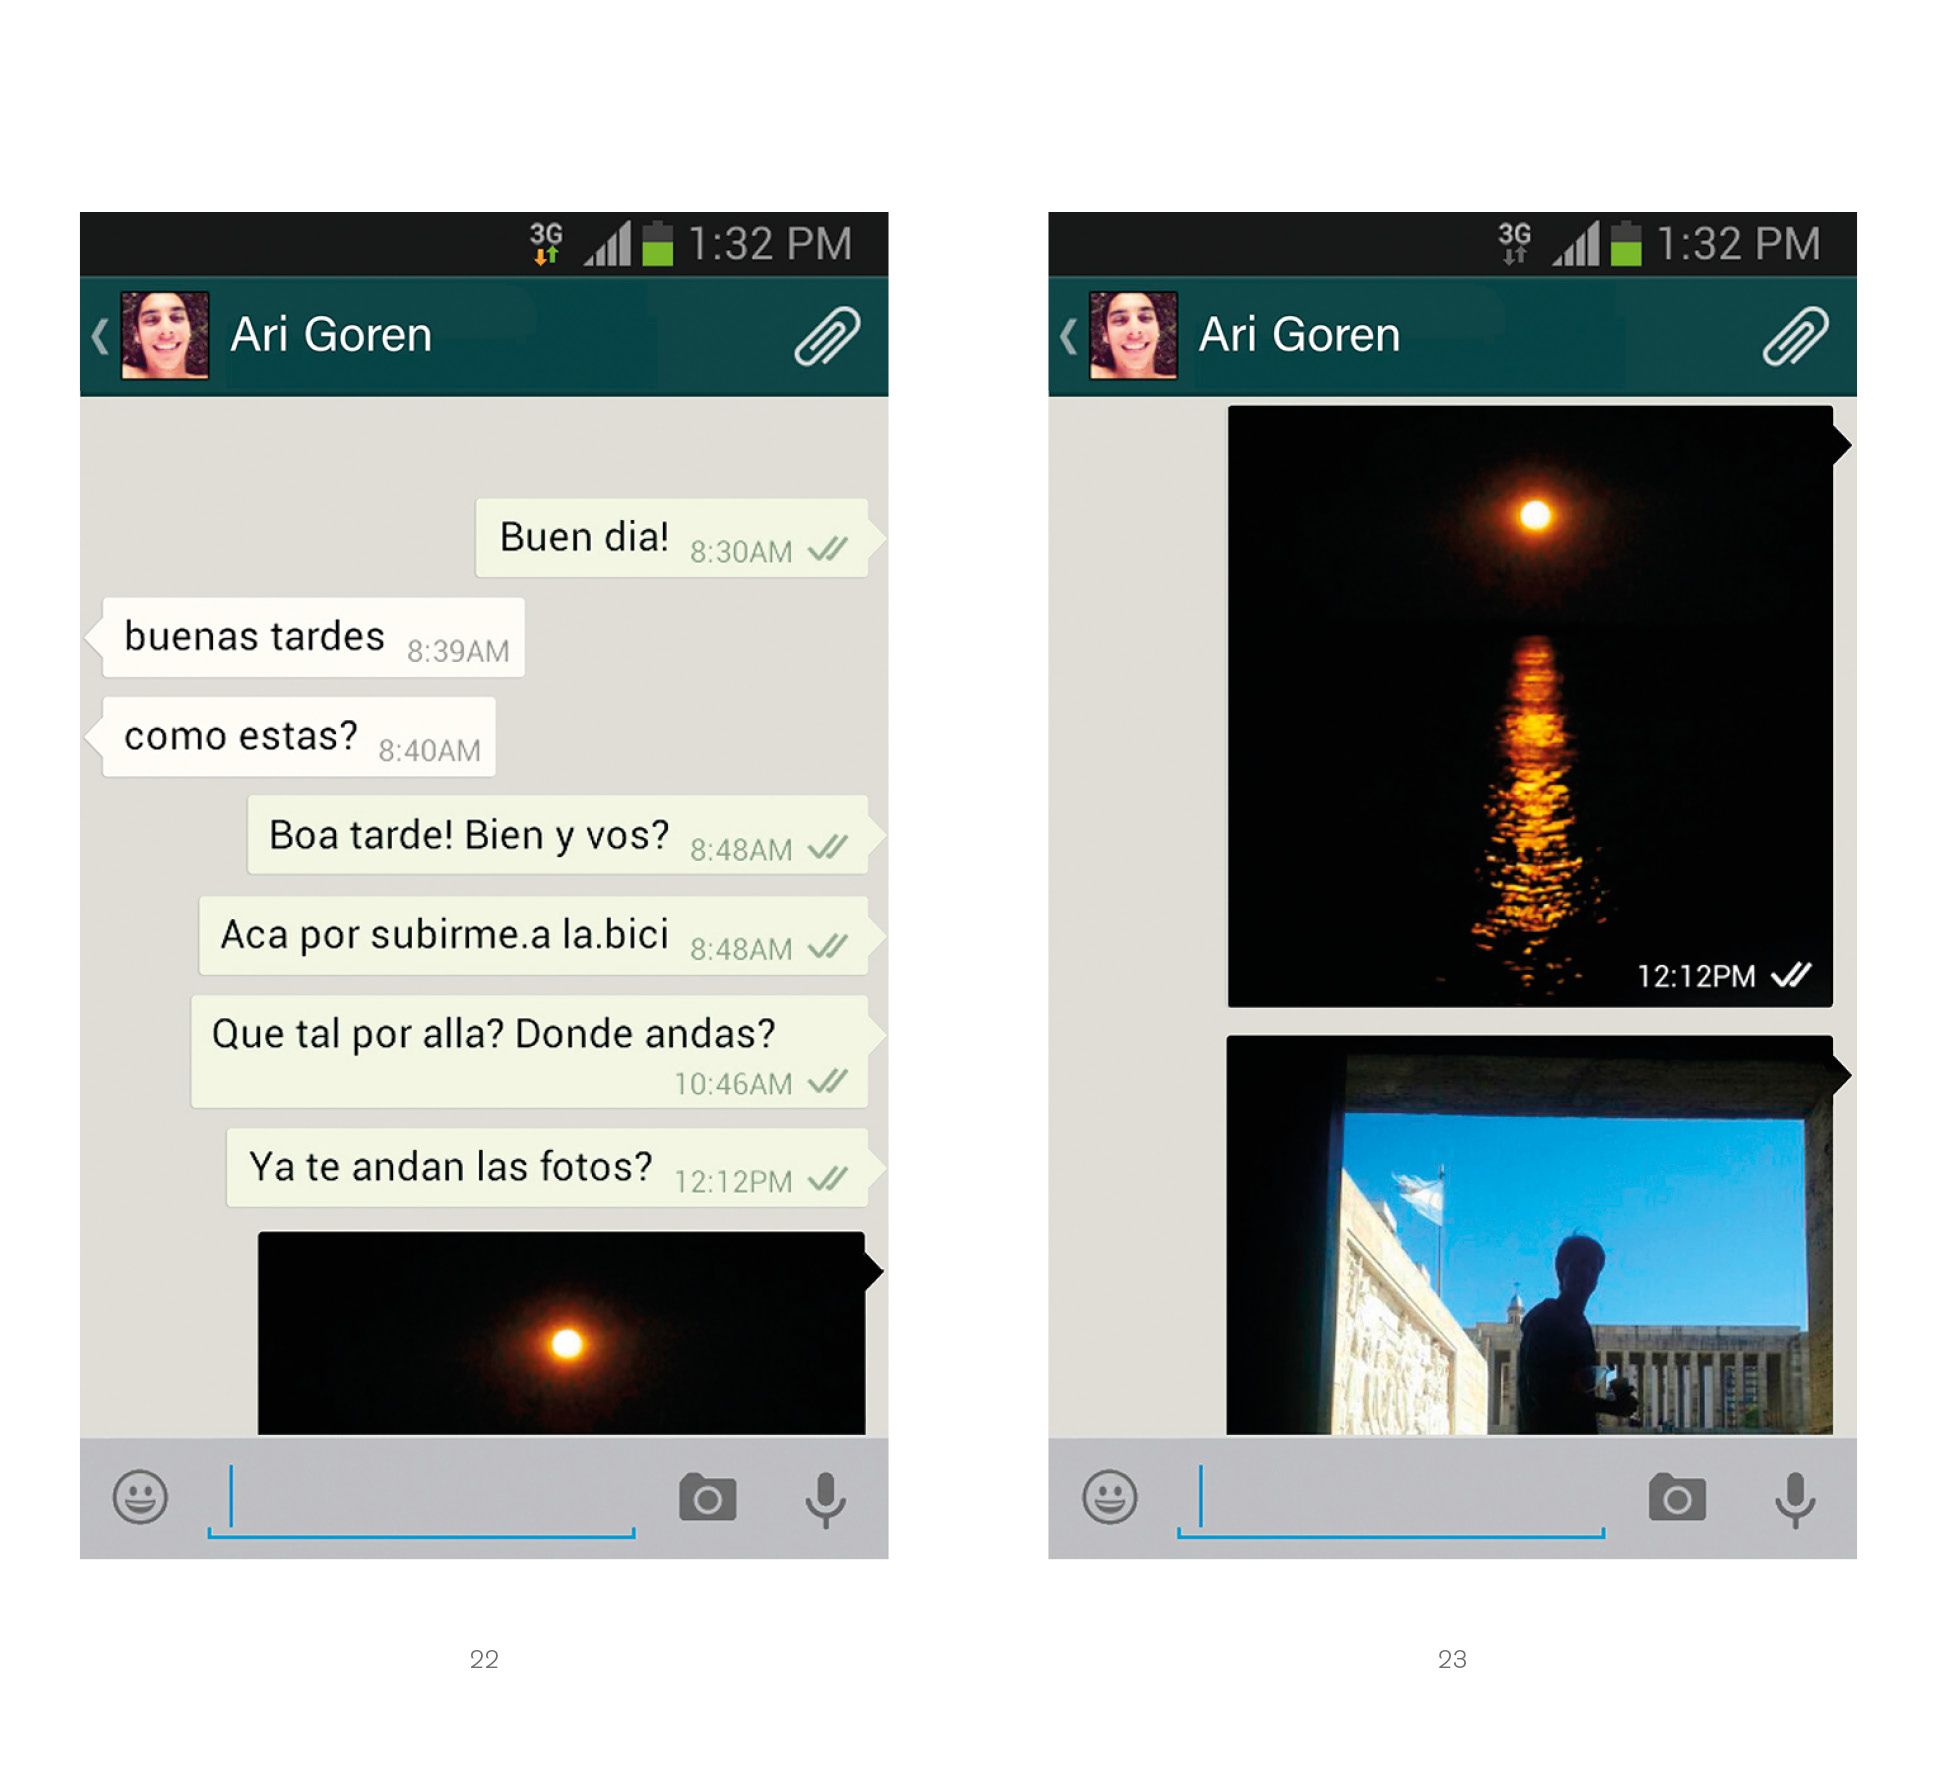Open silhouette and flag photo in right phone
This screenshot has width=1937, height=1772.
point(1530,1235)
